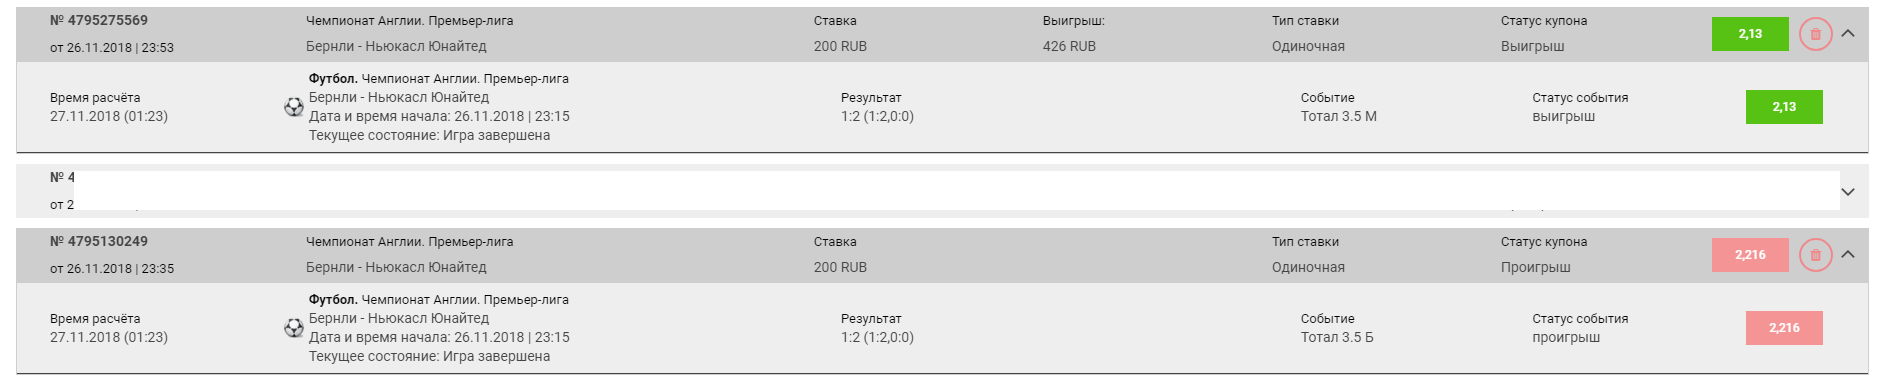Collapse coupon 4795275569 details
This screenshot has height=382, width=1877.
coord(1848,33)
